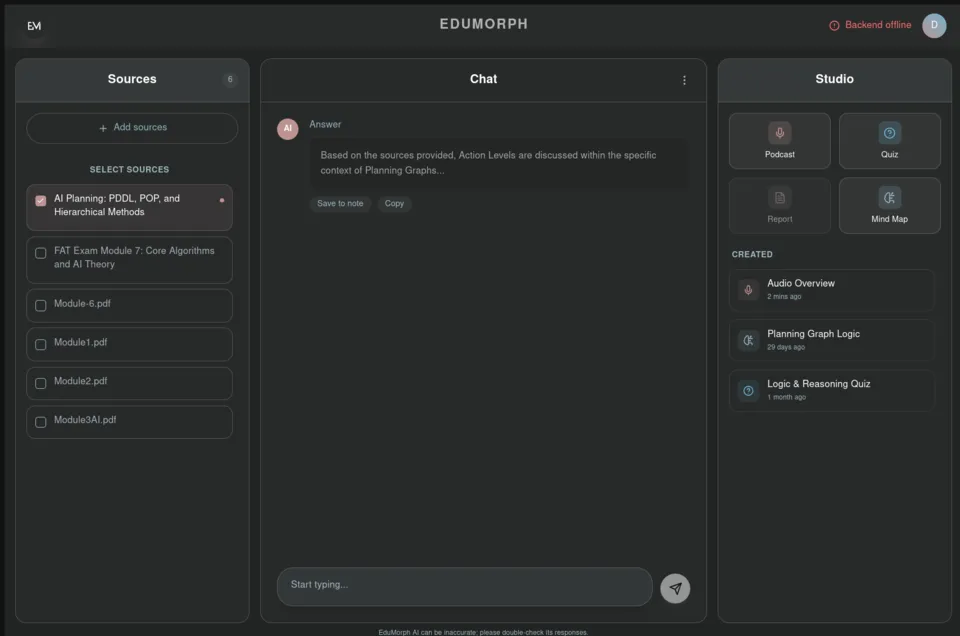Click the Module2.pdf file name
Viewport: 960px width, 636px height.
pyautogui.click(x=80, y=381)
